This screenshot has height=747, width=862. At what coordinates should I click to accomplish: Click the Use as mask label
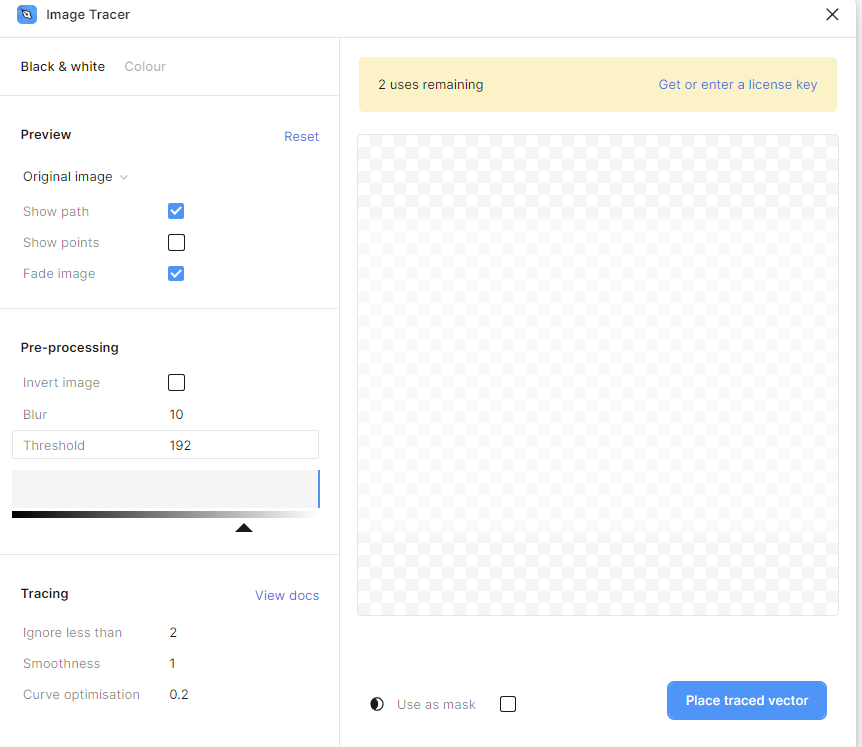[x=436, y=705]
